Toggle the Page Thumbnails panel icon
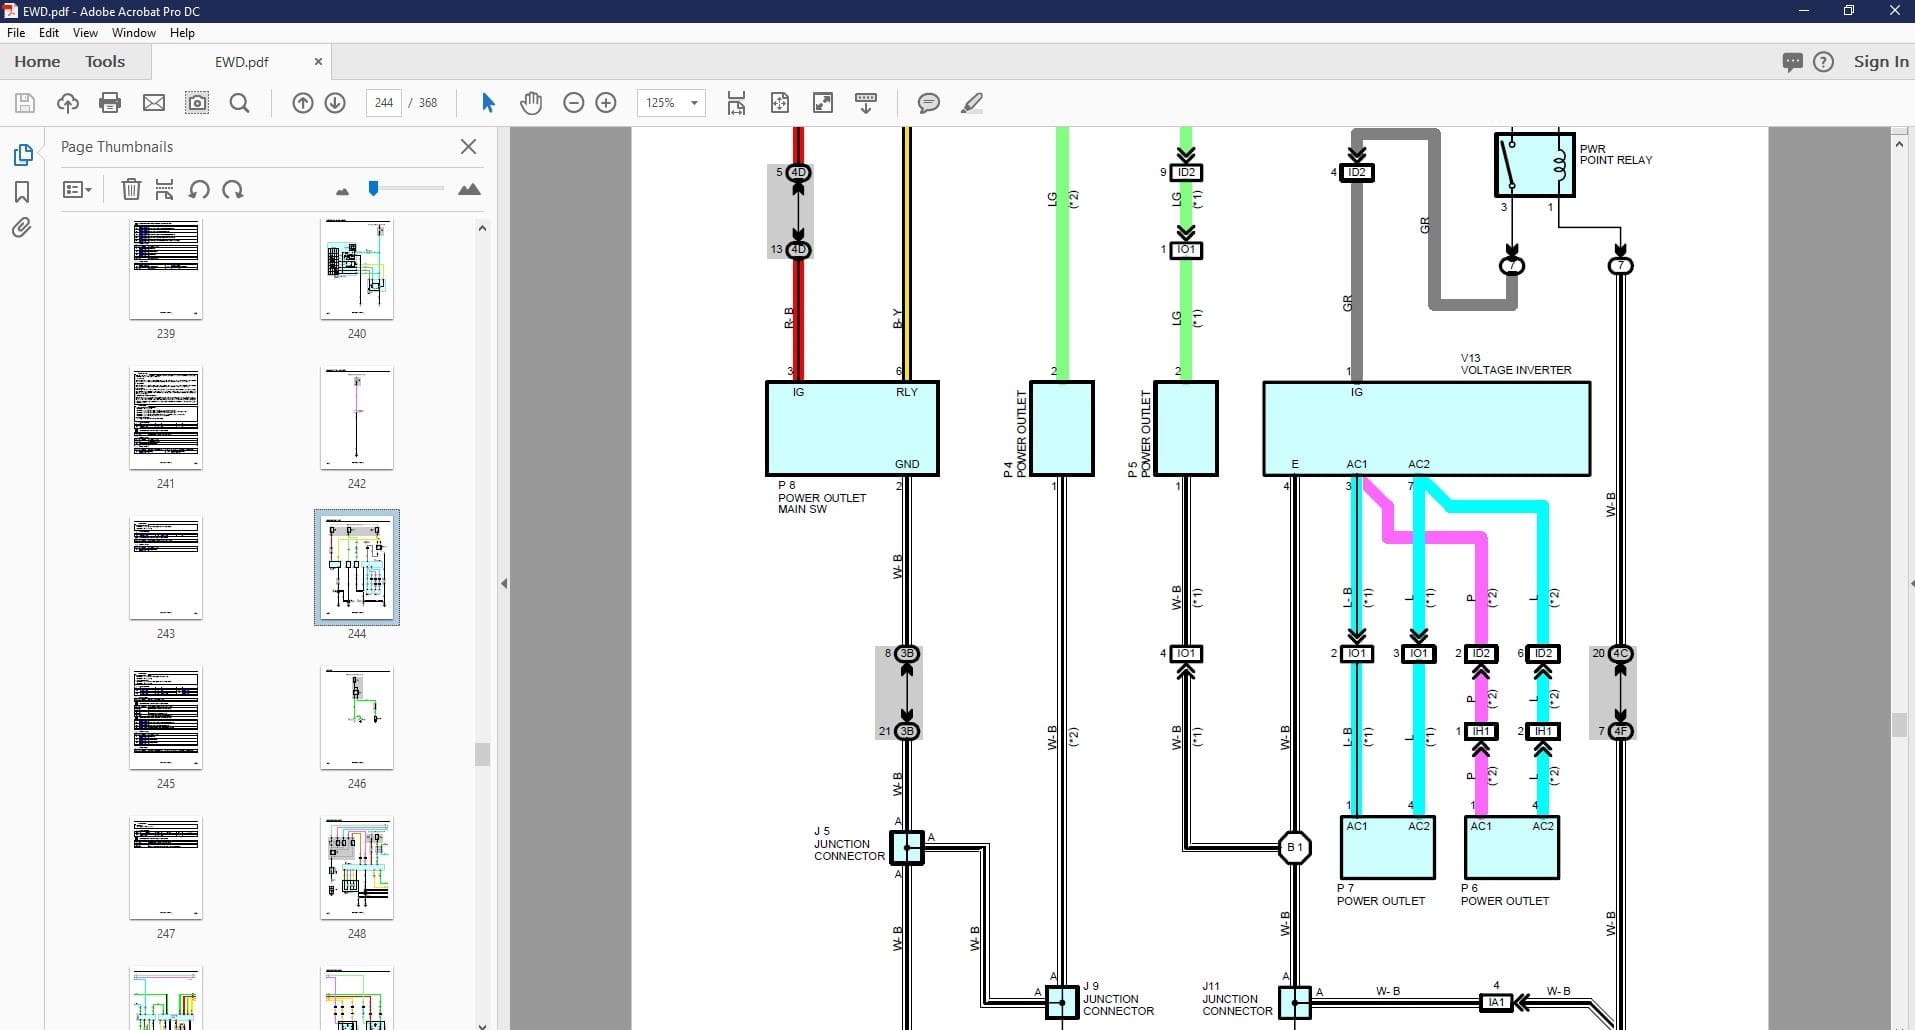 click(22, 155)
